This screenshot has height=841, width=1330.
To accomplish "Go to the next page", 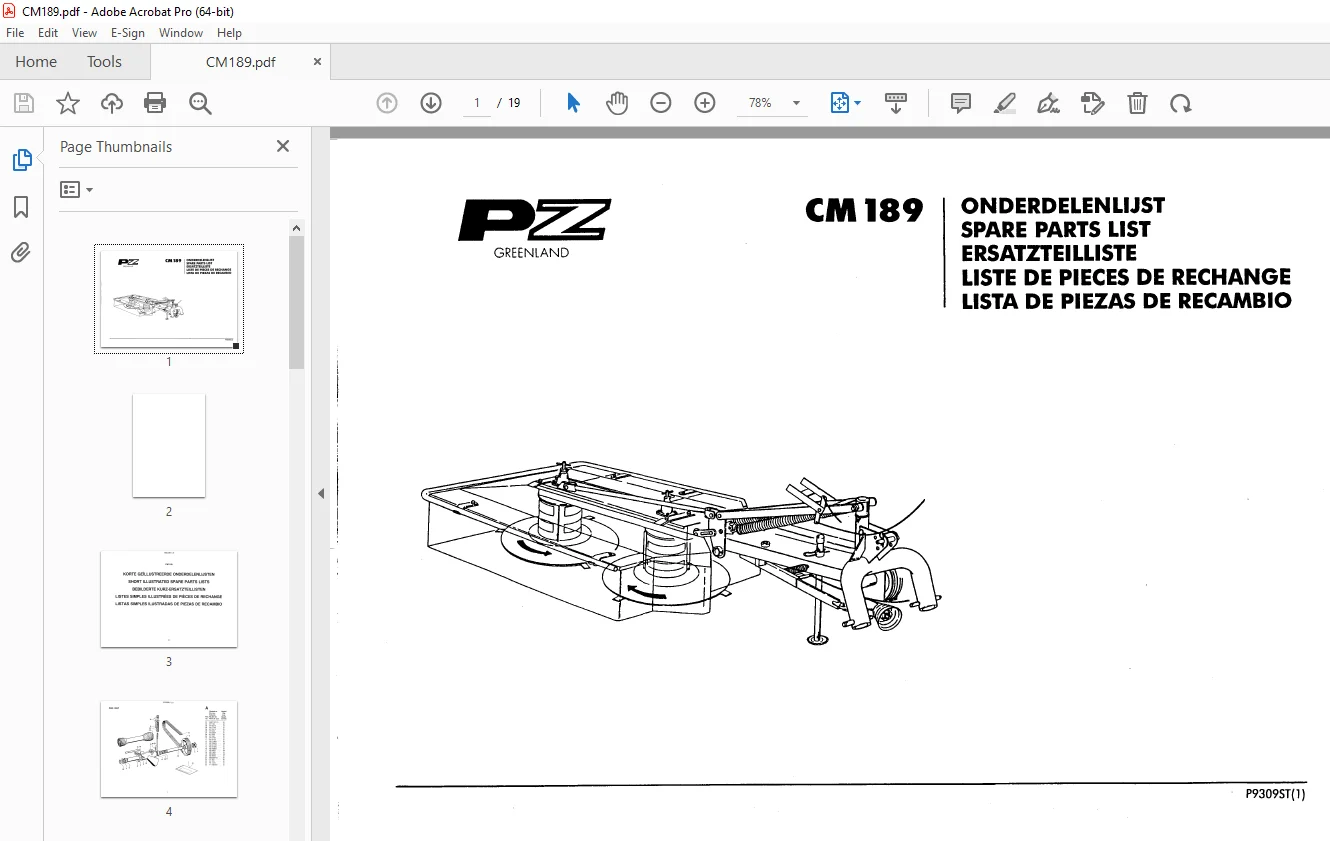I will coord(431,103).
